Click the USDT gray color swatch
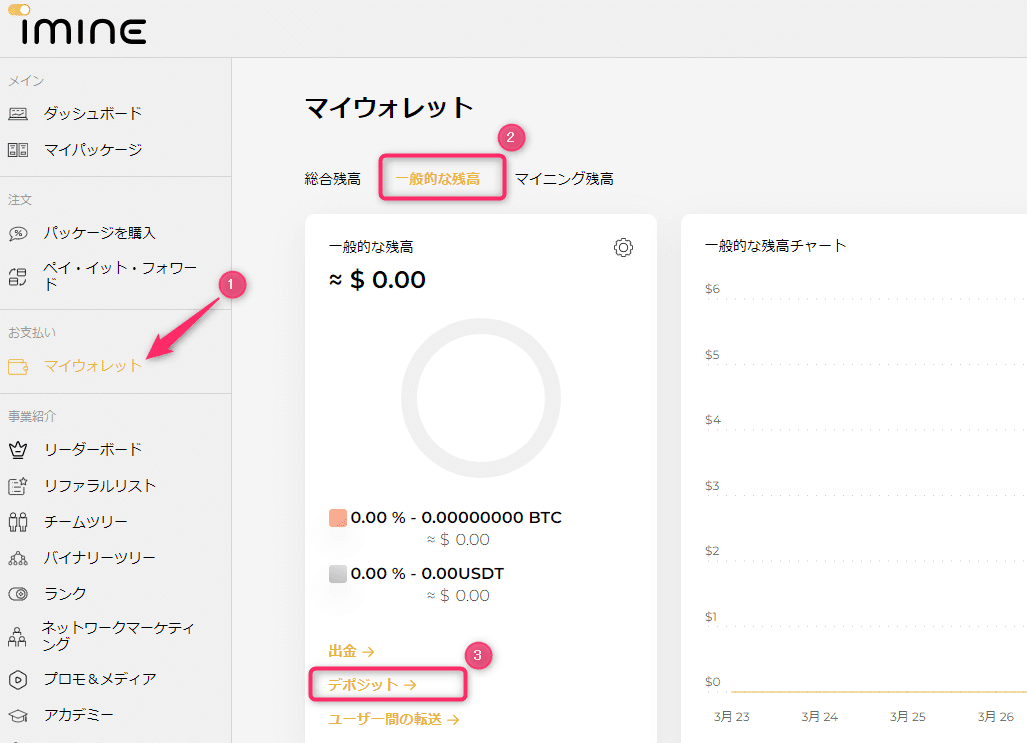Image resolution: width=1027 pixels, height=743 pixels. [337, 574]
